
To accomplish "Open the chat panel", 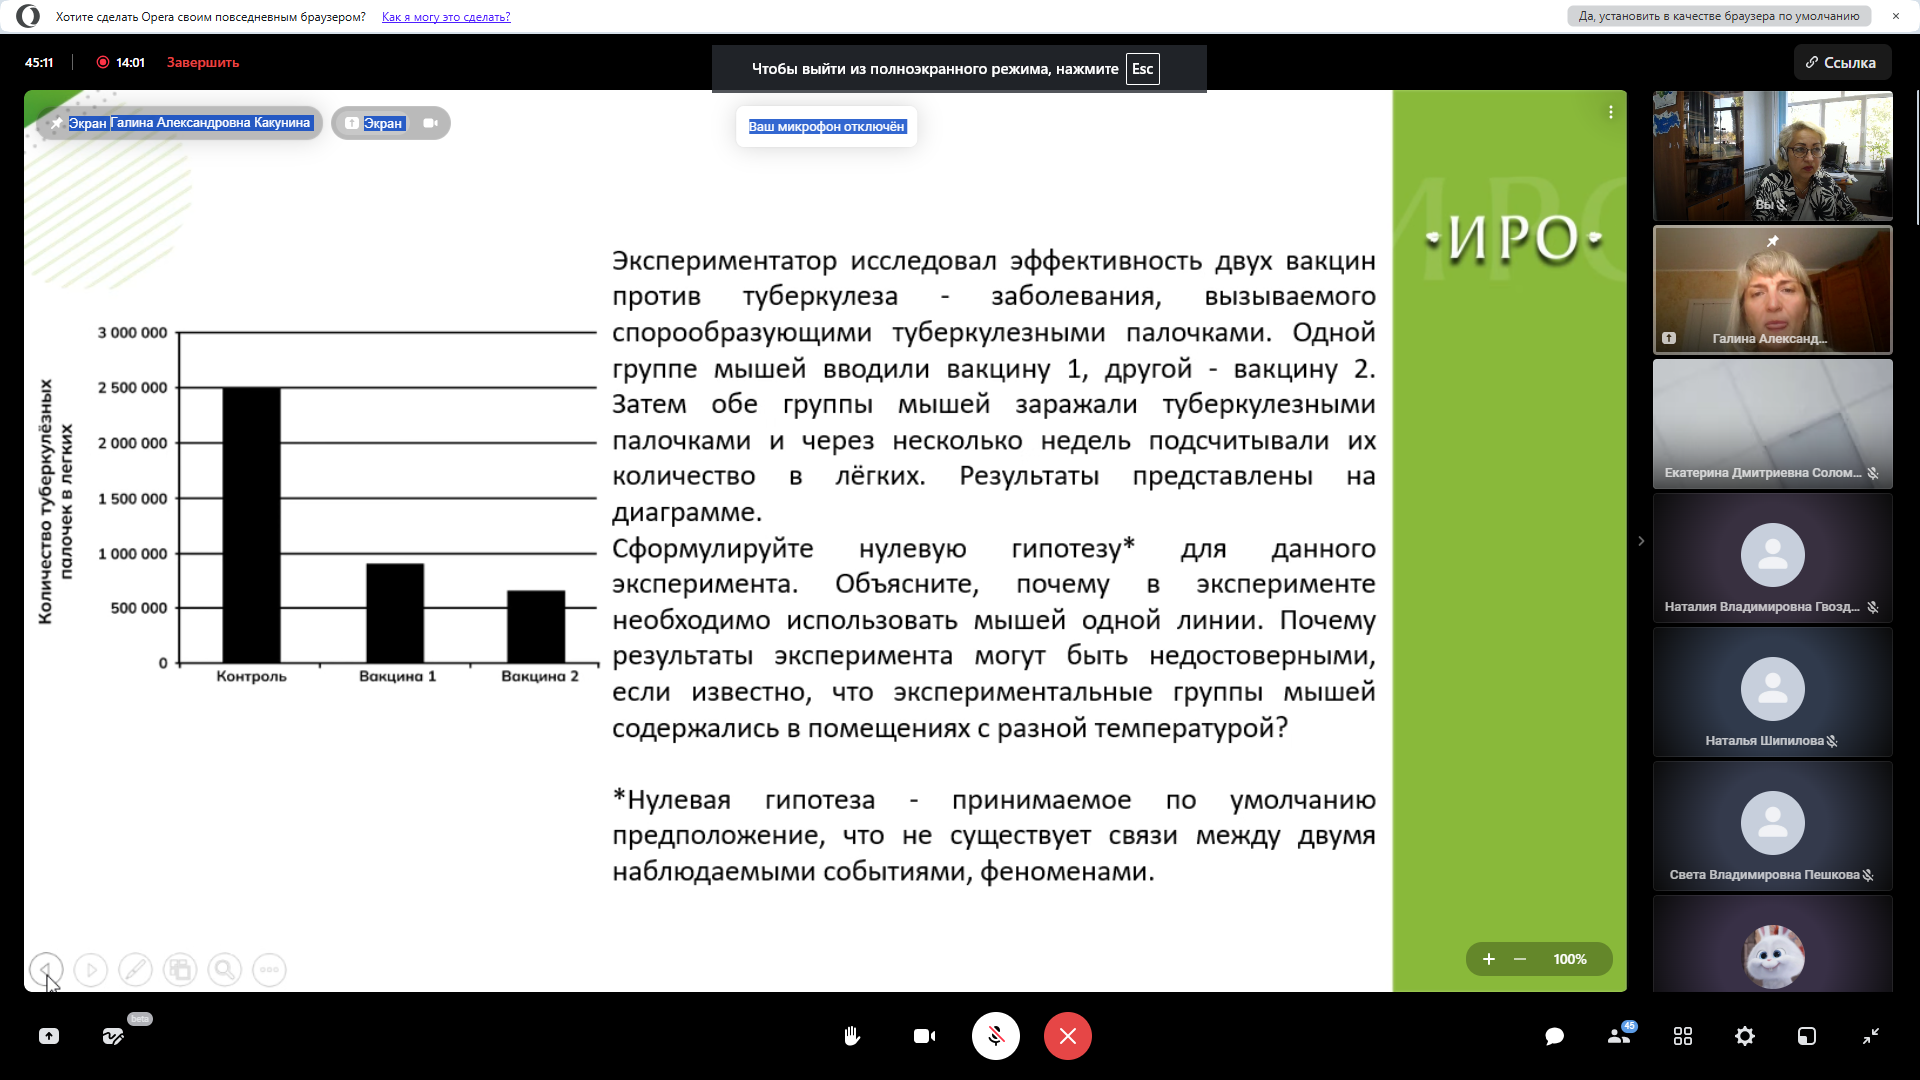I will (x=1554, y=1036).
